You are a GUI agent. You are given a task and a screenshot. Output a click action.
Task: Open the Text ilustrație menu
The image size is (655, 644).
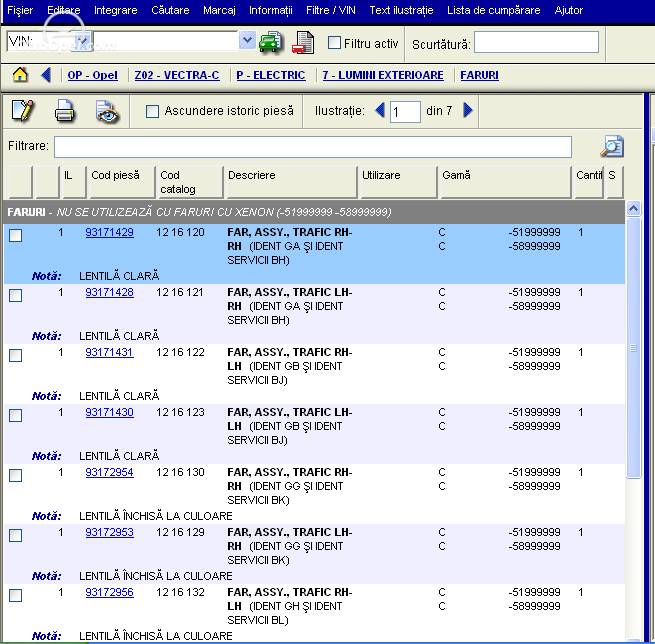click(x=401, y=10)
